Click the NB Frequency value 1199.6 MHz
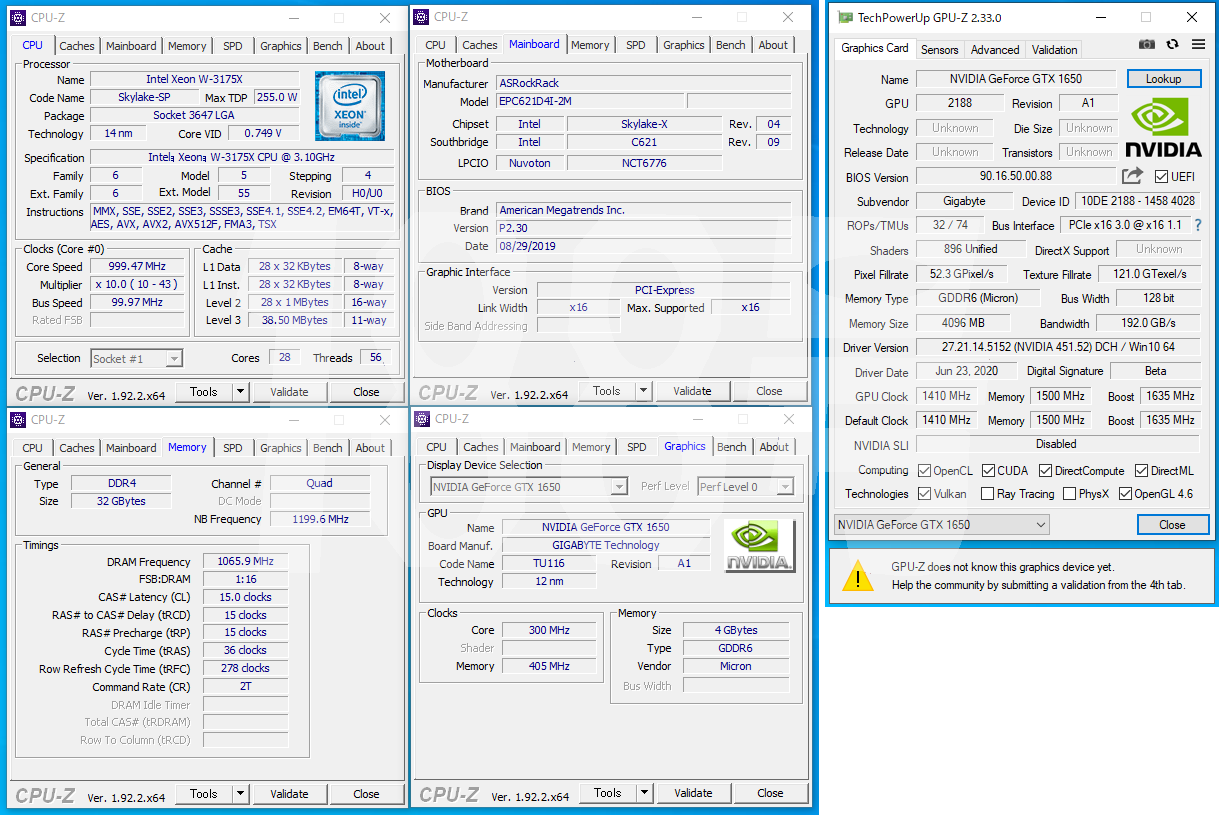Screen dimensions: 1219x815 pos(319,519)
